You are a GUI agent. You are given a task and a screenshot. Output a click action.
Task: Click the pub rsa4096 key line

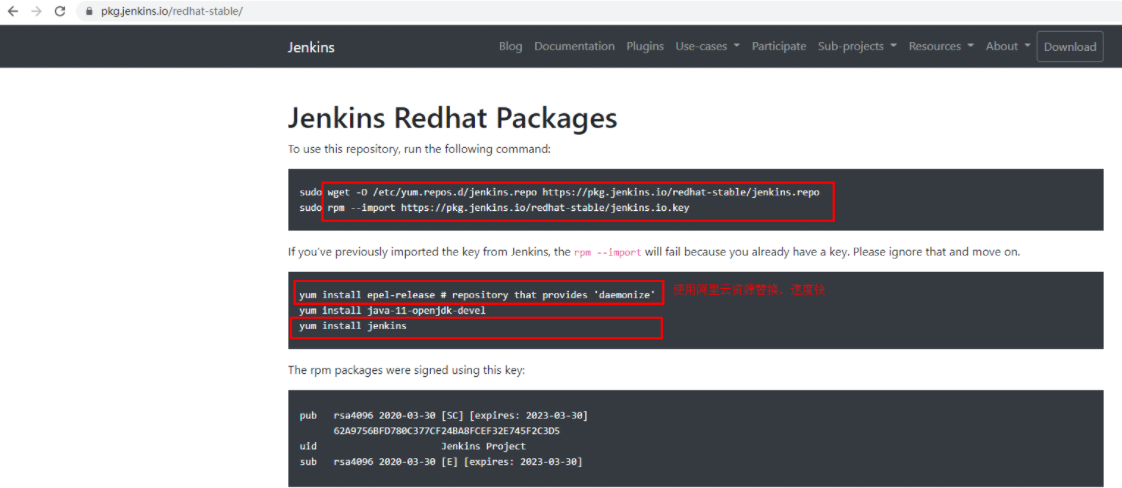pyautogui.click(x=444, y=416)
